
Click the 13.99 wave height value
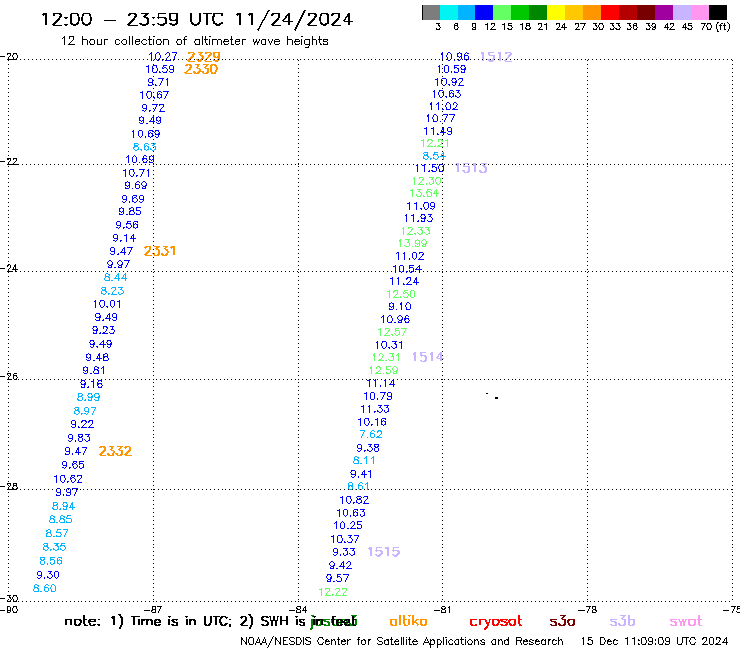[x=412, y=243]
